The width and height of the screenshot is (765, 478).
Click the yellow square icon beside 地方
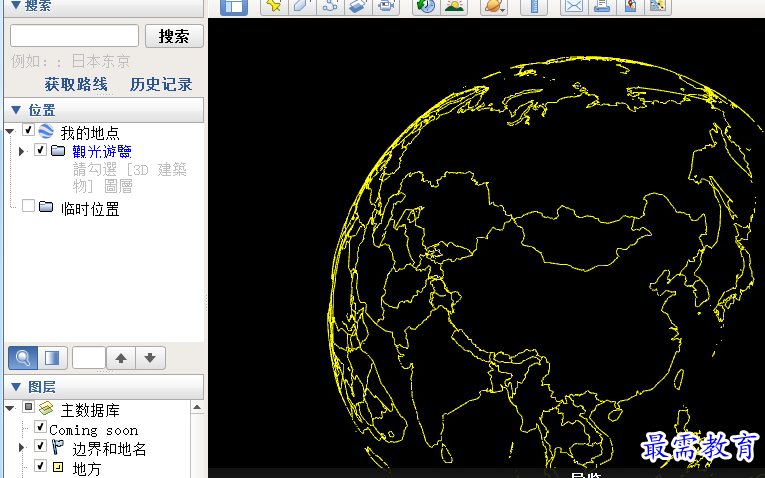point(58,467)
